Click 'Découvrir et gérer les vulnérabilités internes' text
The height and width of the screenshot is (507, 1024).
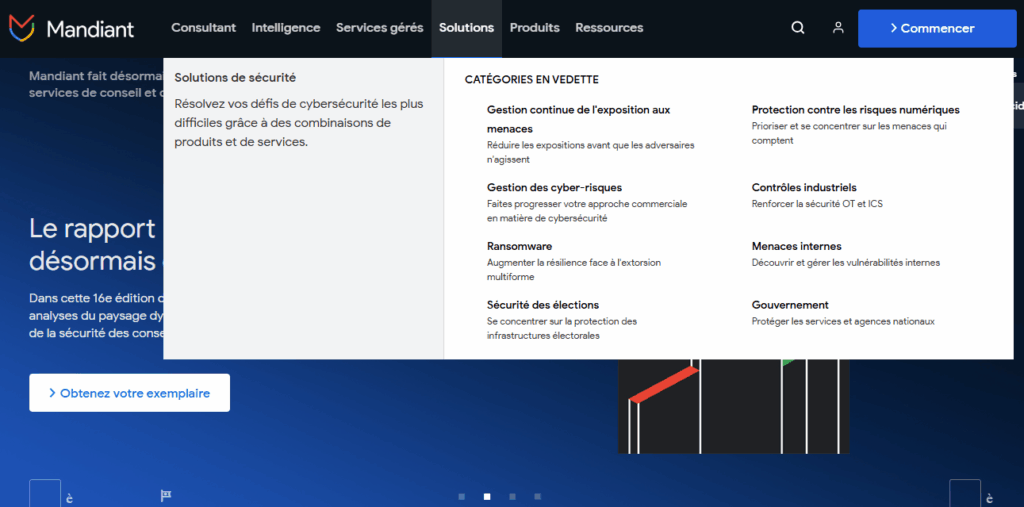point(846,263)
